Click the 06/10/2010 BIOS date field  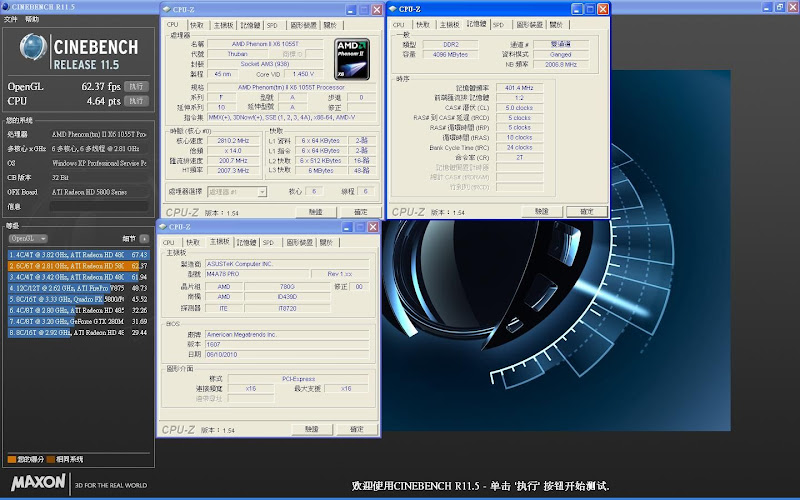(287, 354)
